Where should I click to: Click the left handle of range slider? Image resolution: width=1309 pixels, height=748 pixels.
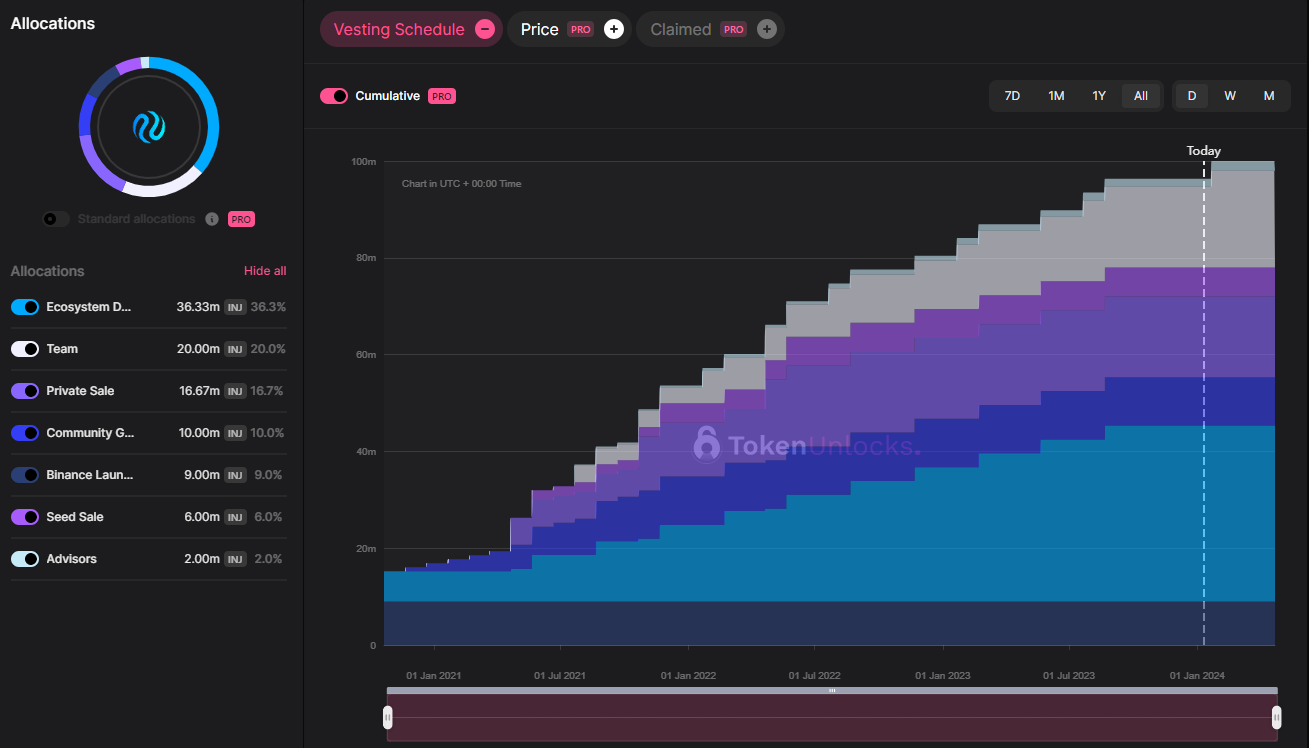click(x=388, y=717)
